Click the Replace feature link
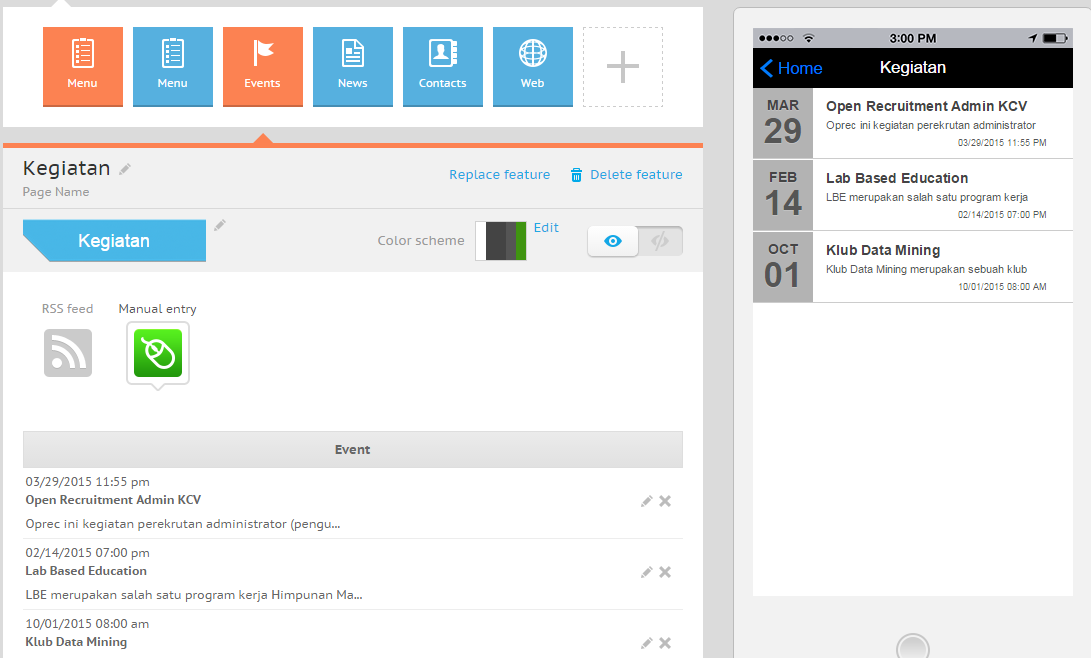The image size is (1091, 658). click(500, 175)
